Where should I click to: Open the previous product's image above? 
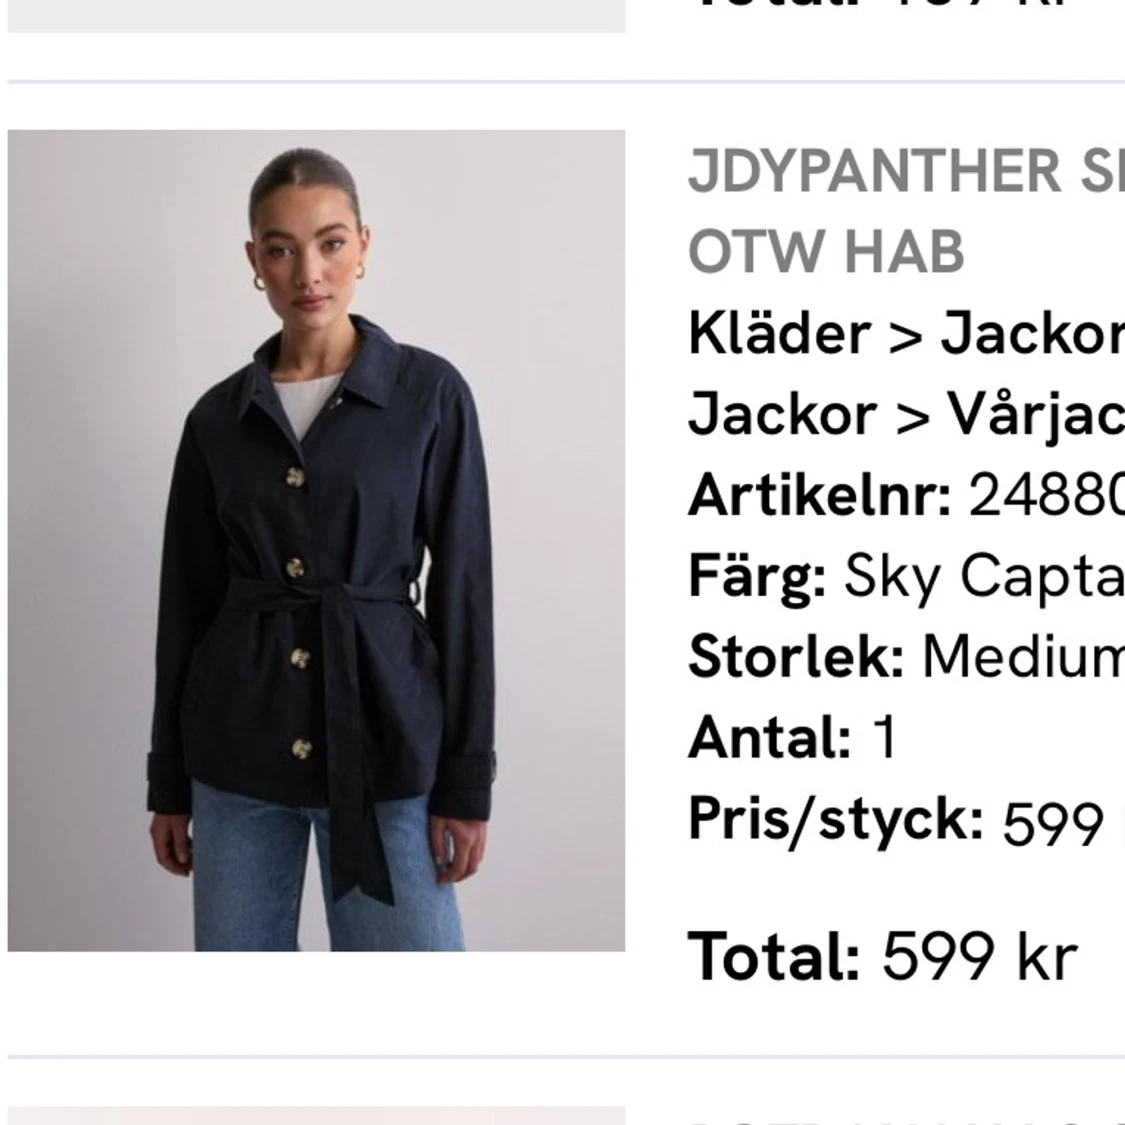[316, 16]
